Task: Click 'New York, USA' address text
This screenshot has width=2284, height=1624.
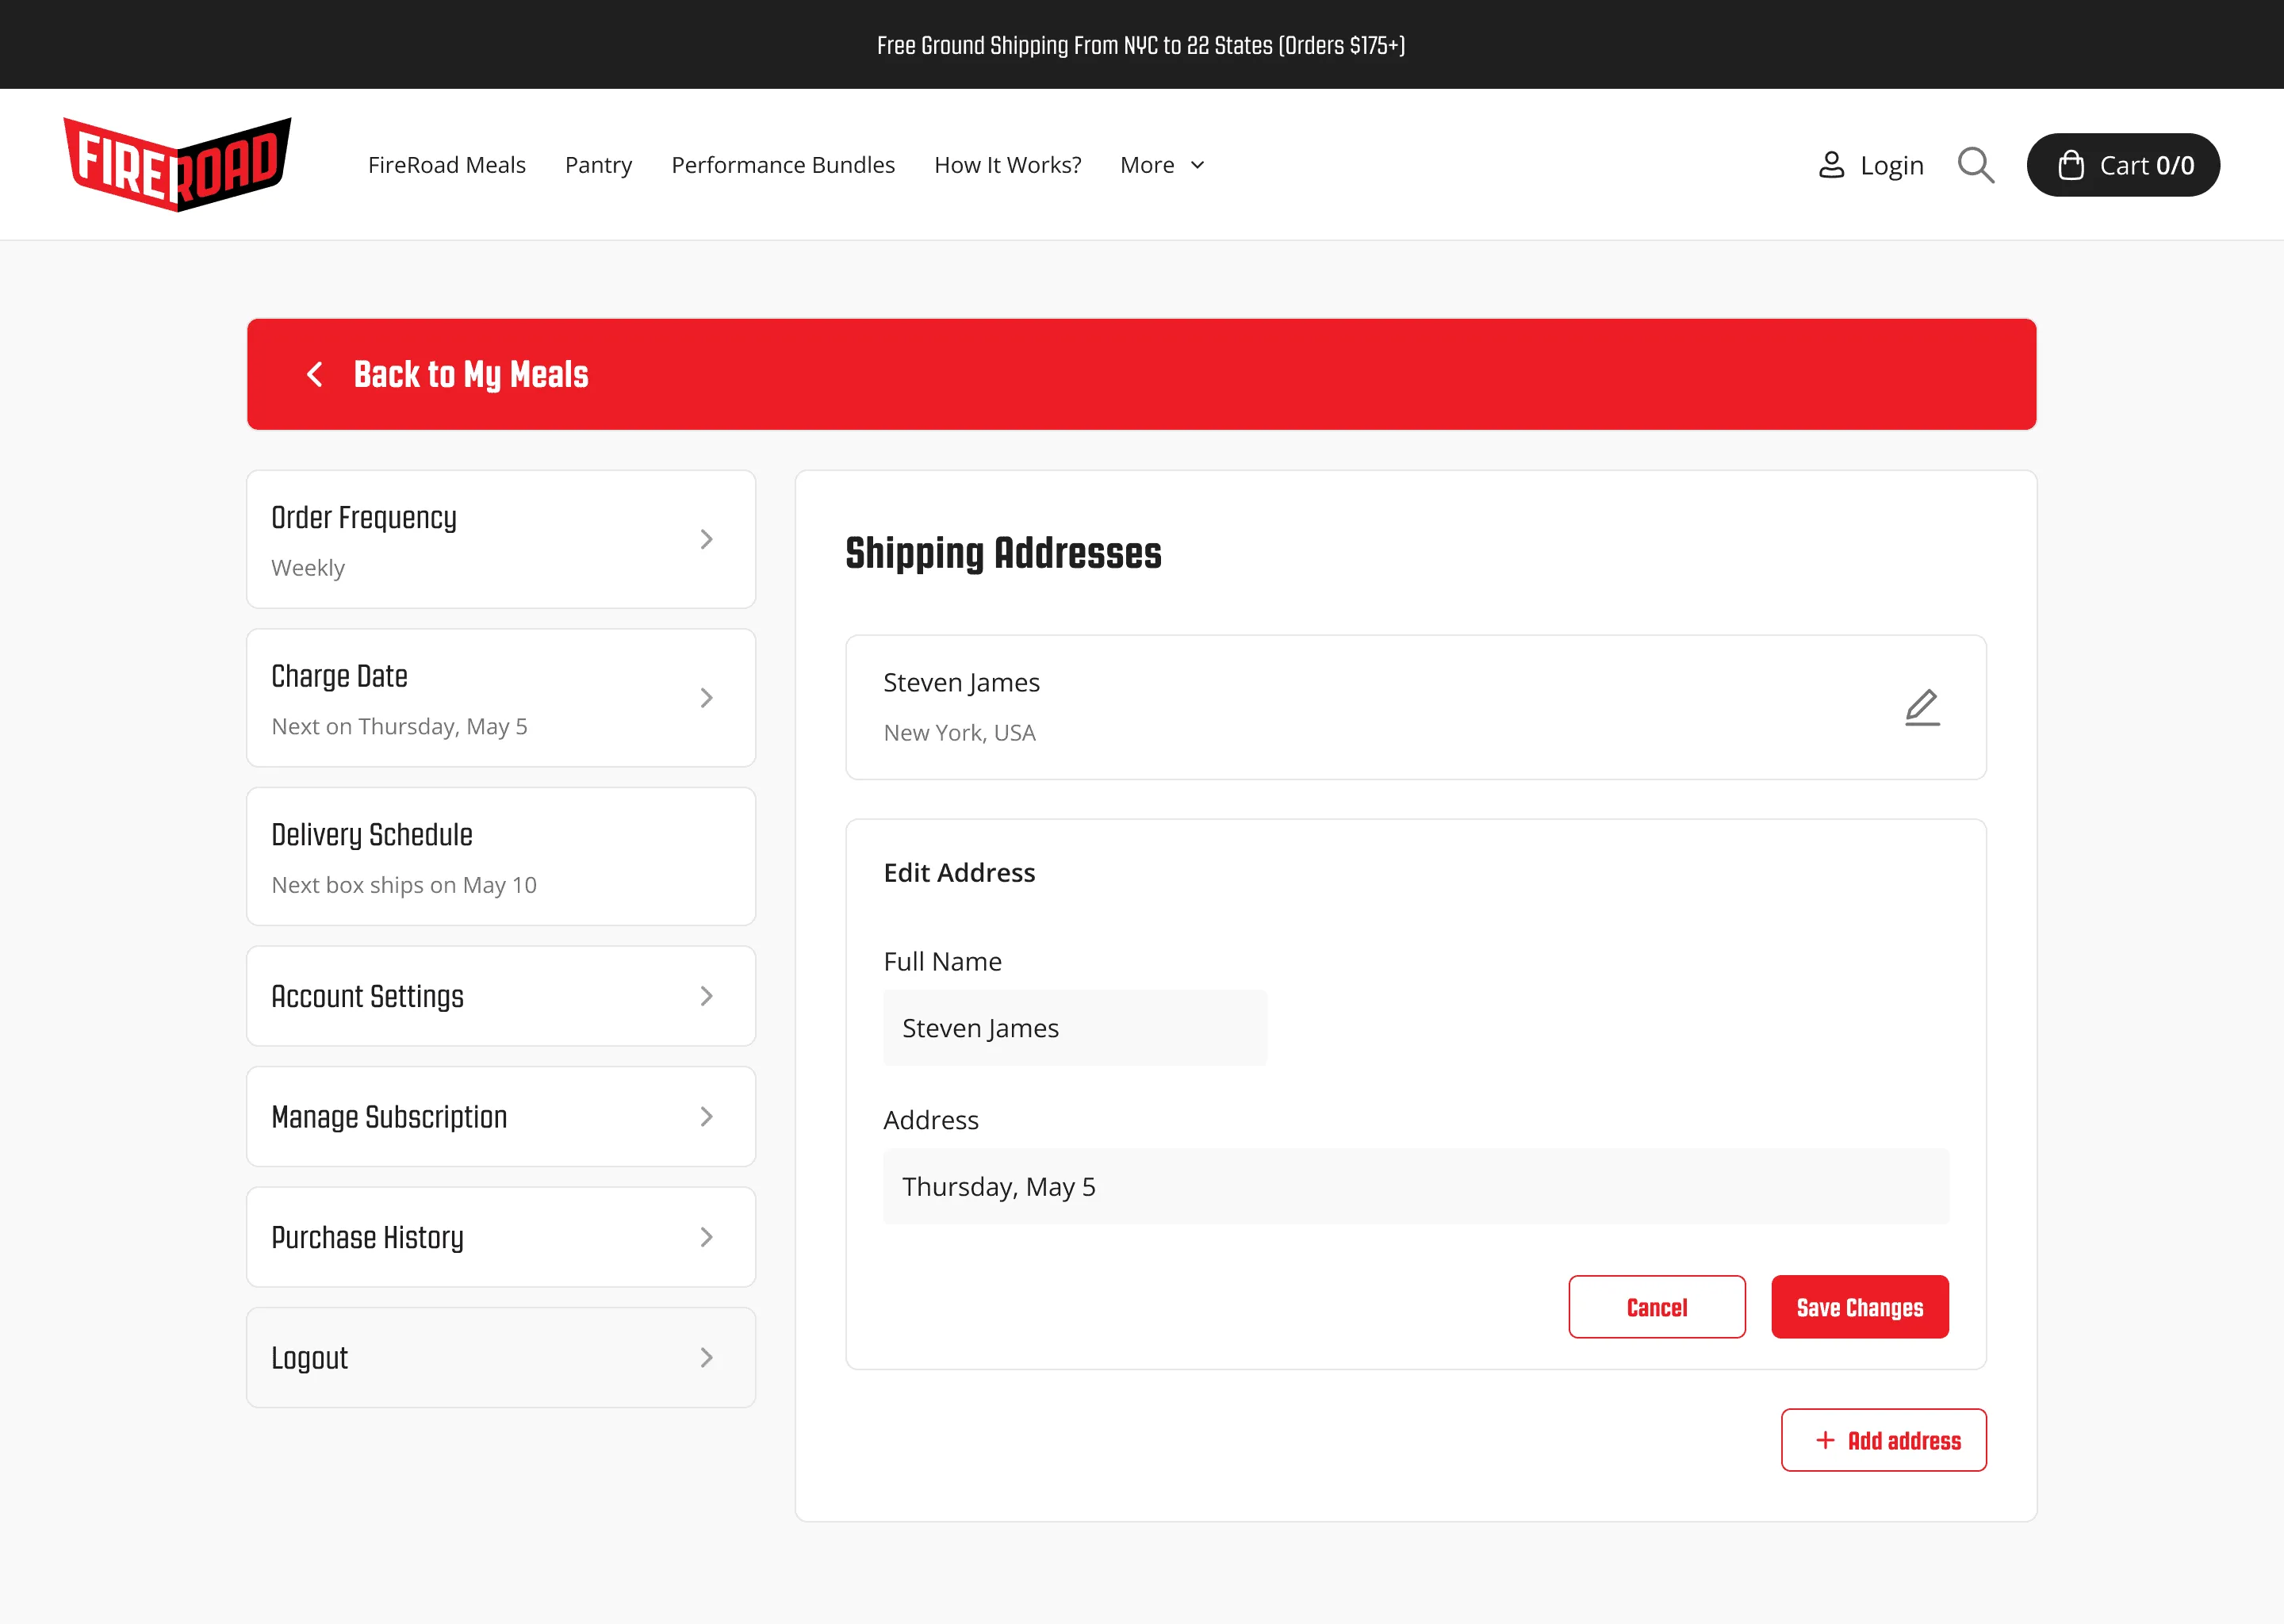Action: [959, 733]
